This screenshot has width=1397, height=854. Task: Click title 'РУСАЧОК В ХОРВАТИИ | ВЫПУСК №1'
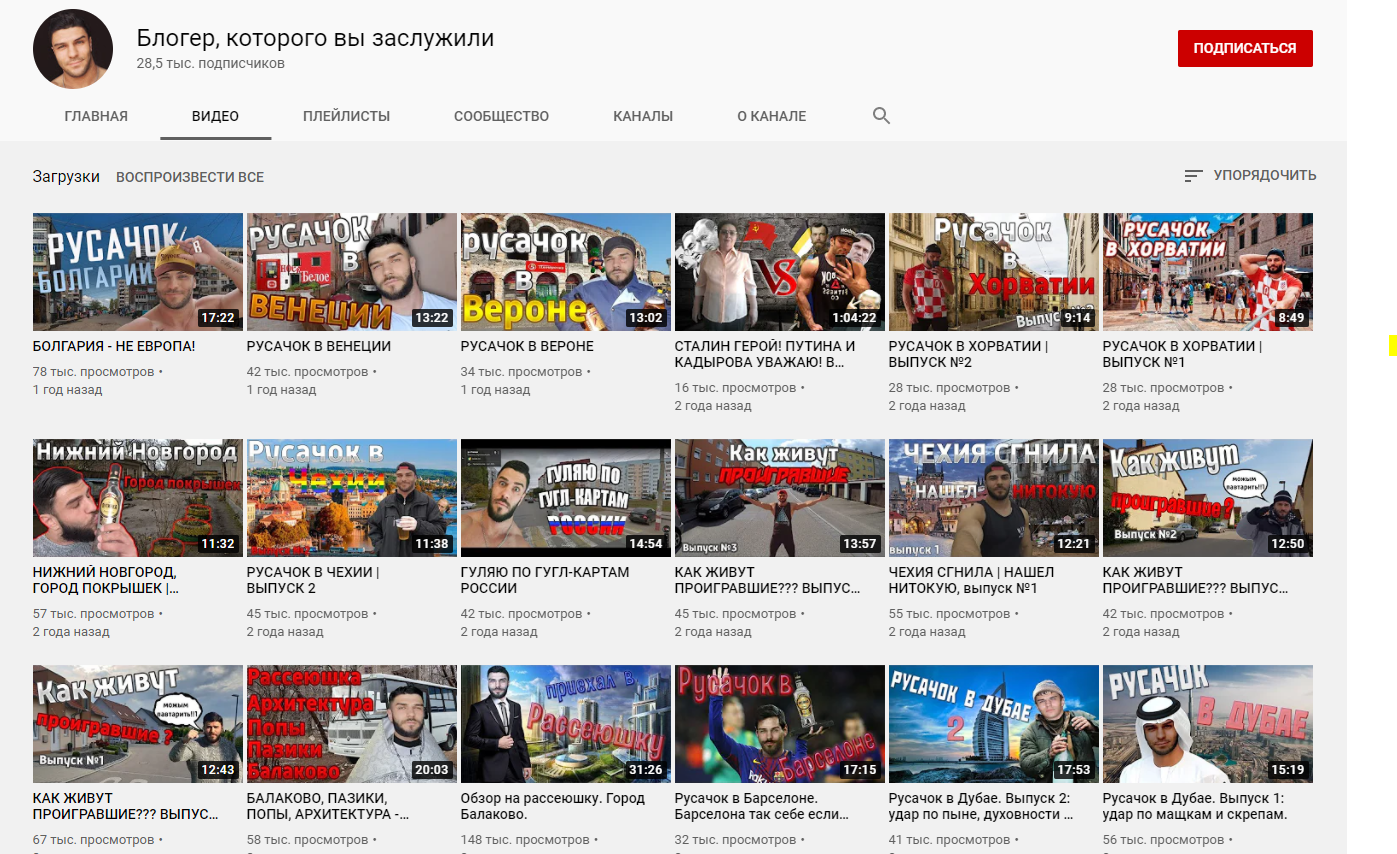(1182, 355)
